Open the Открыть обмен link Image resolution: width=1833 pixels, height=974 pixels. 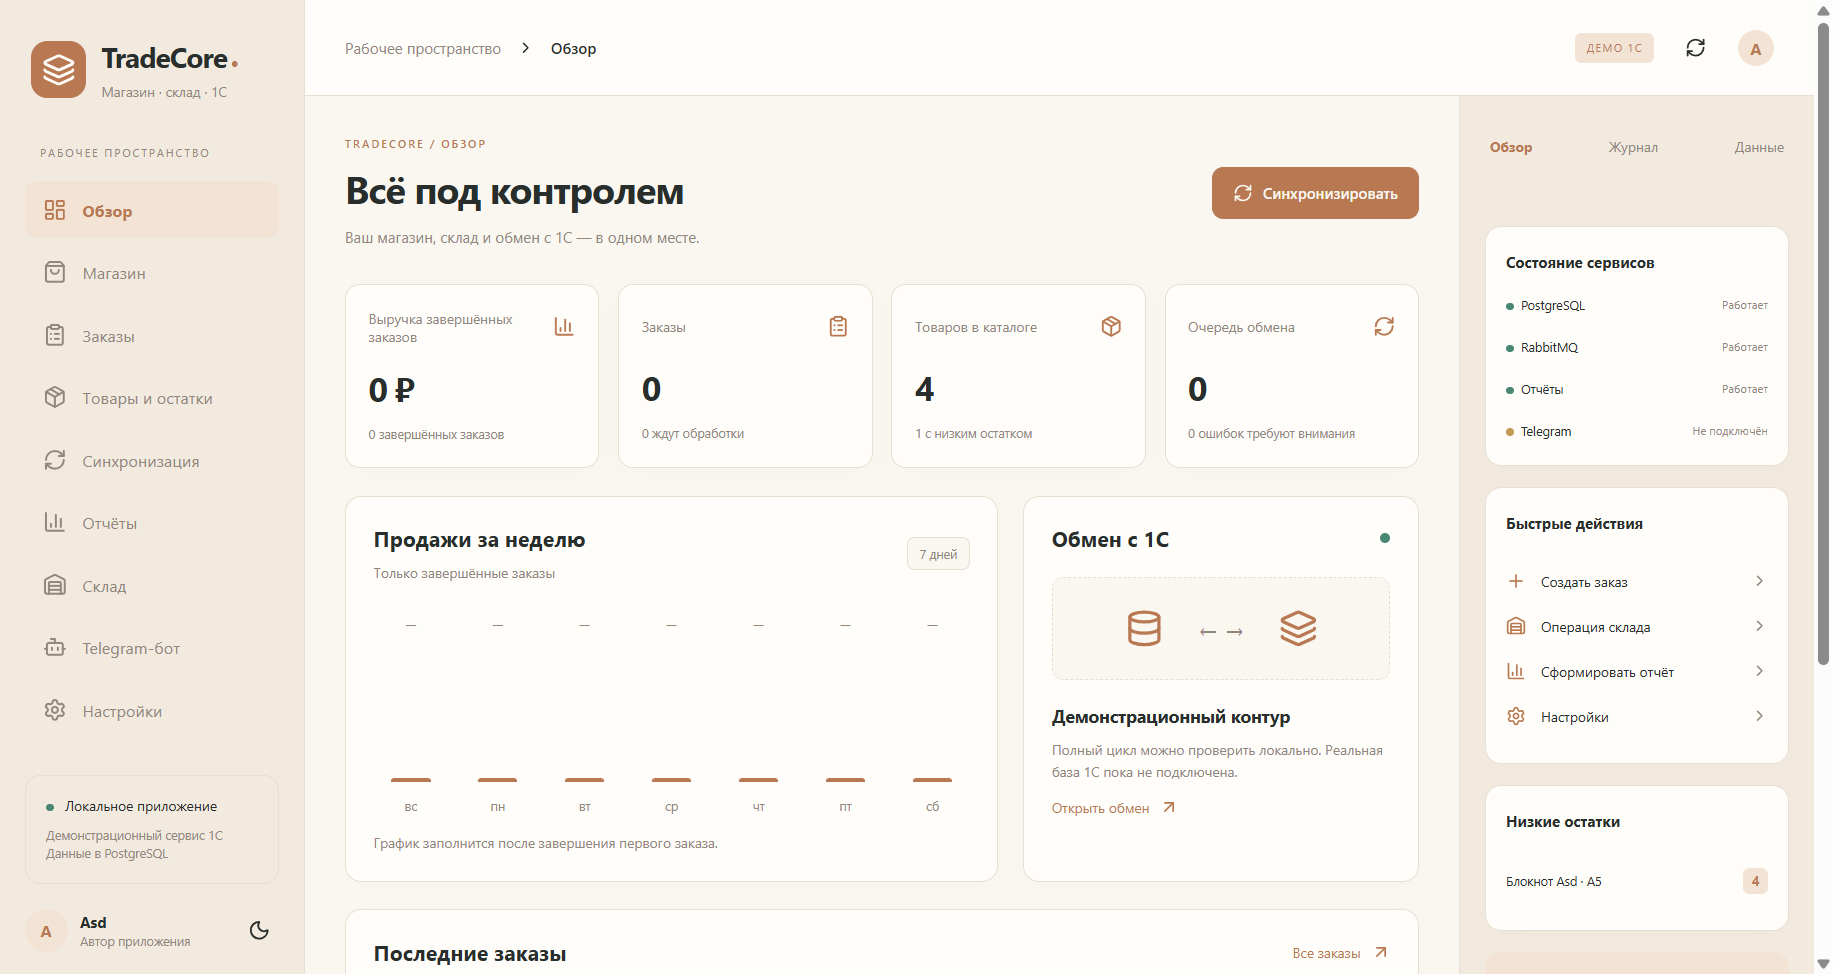pos(1113,808)
